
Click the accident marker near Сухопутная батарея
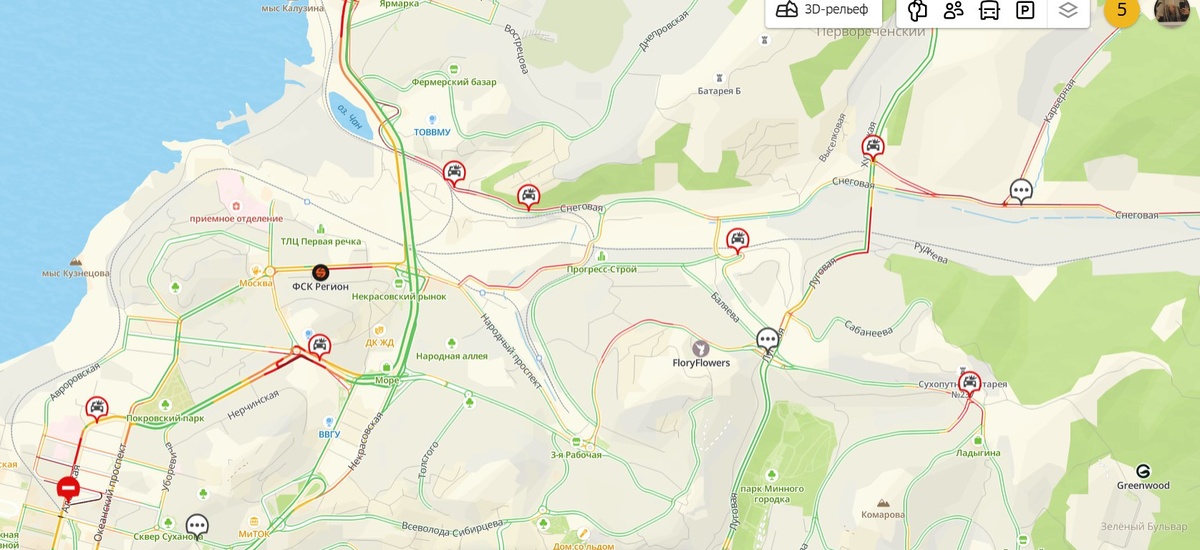(x=969, y=382)
